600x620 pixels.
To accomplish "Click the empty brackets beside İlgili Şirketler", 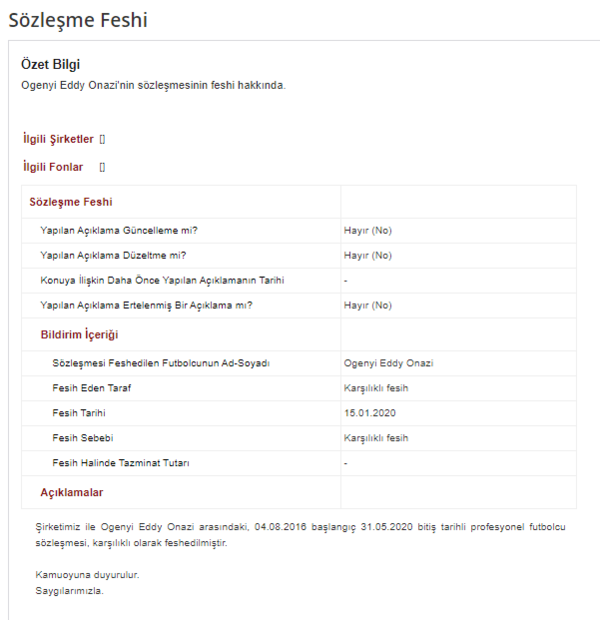I will 102,139.
